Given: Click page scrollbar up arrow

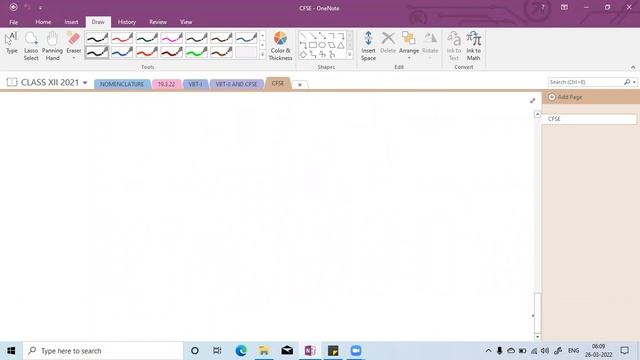Looking at the screenshot, I should point(537,114).
